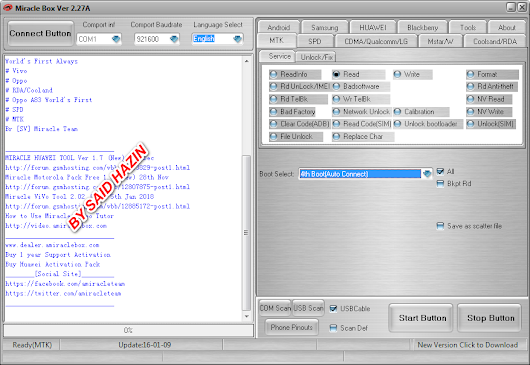Open the Boot Select dropdown arrow

pyautogui.click(x=427, y=174)
